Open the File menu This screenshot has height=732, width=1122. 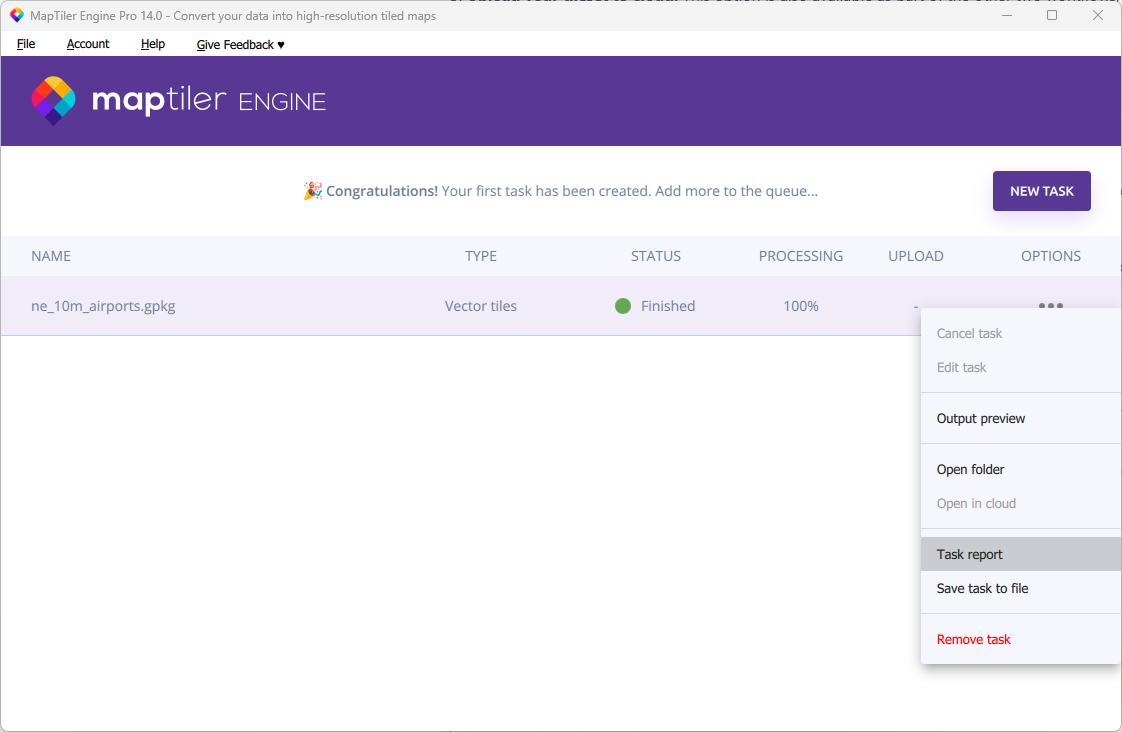pyautogui.click(x=26, y=44)
